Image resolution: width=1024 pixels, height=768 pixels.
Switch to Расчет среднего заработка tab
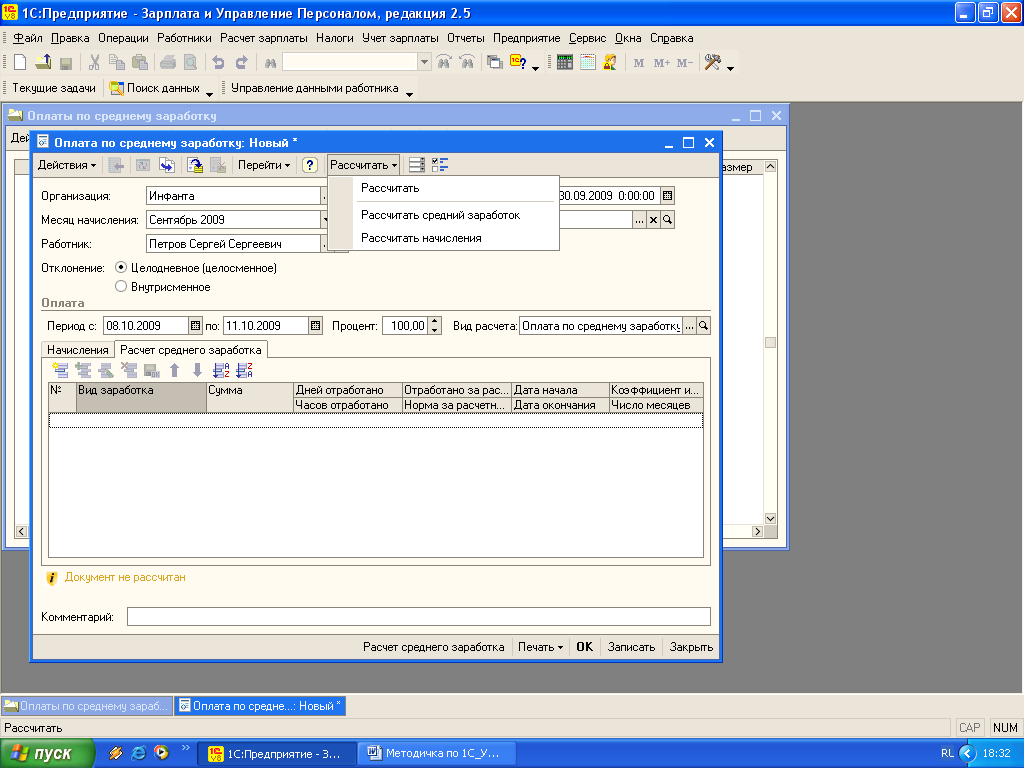191,349
